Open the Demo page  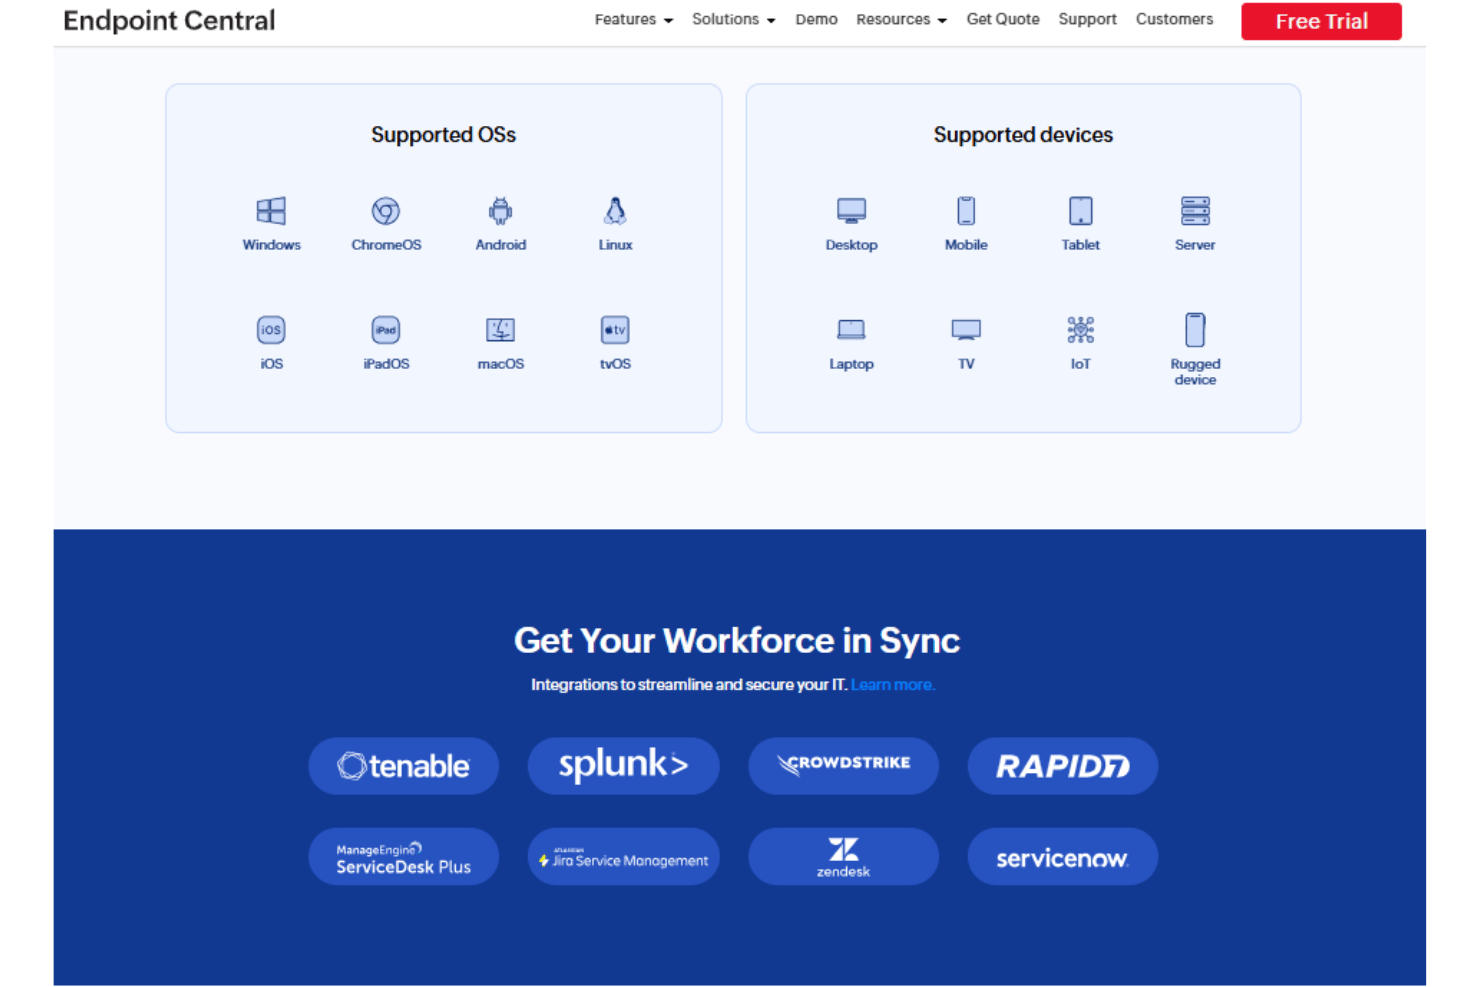(x=816, y=20)
